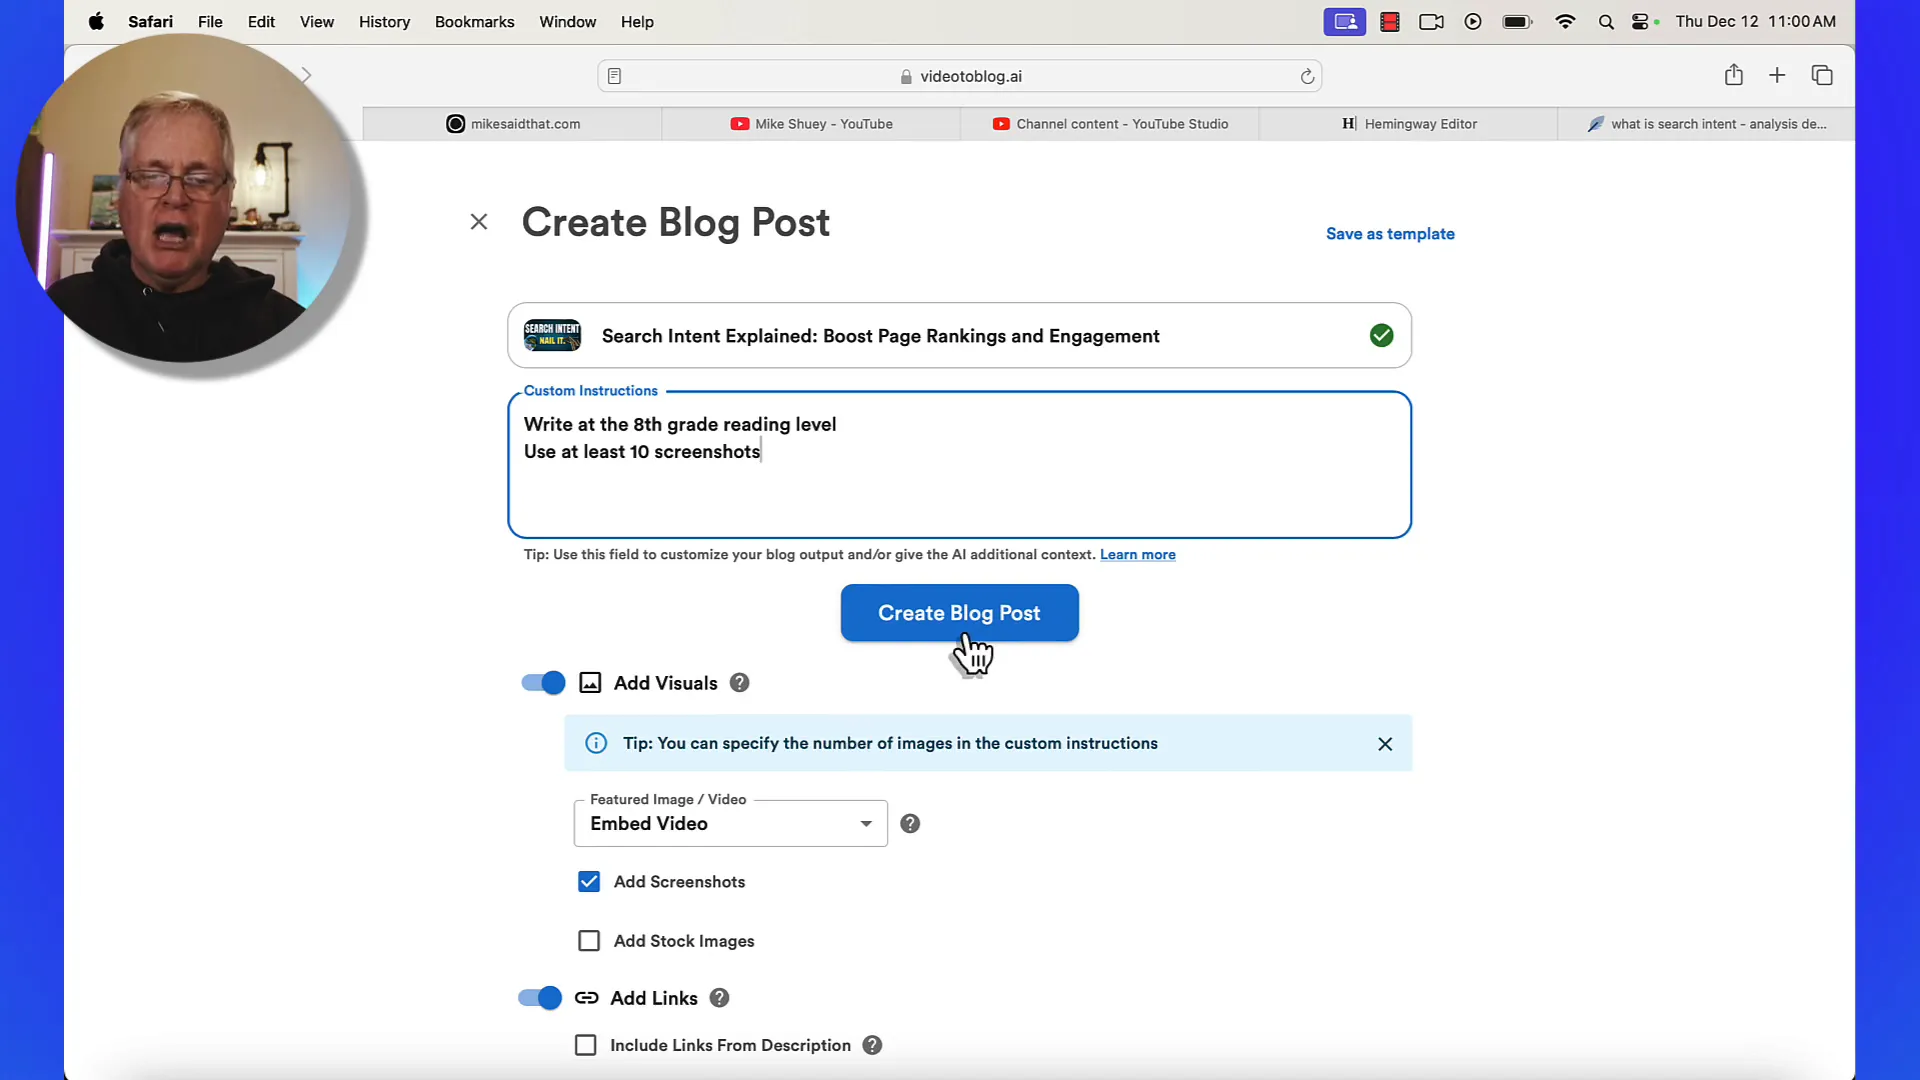Click the link chain icon next to Add Links
The image size is (1920, 1080).
point(585,997)
